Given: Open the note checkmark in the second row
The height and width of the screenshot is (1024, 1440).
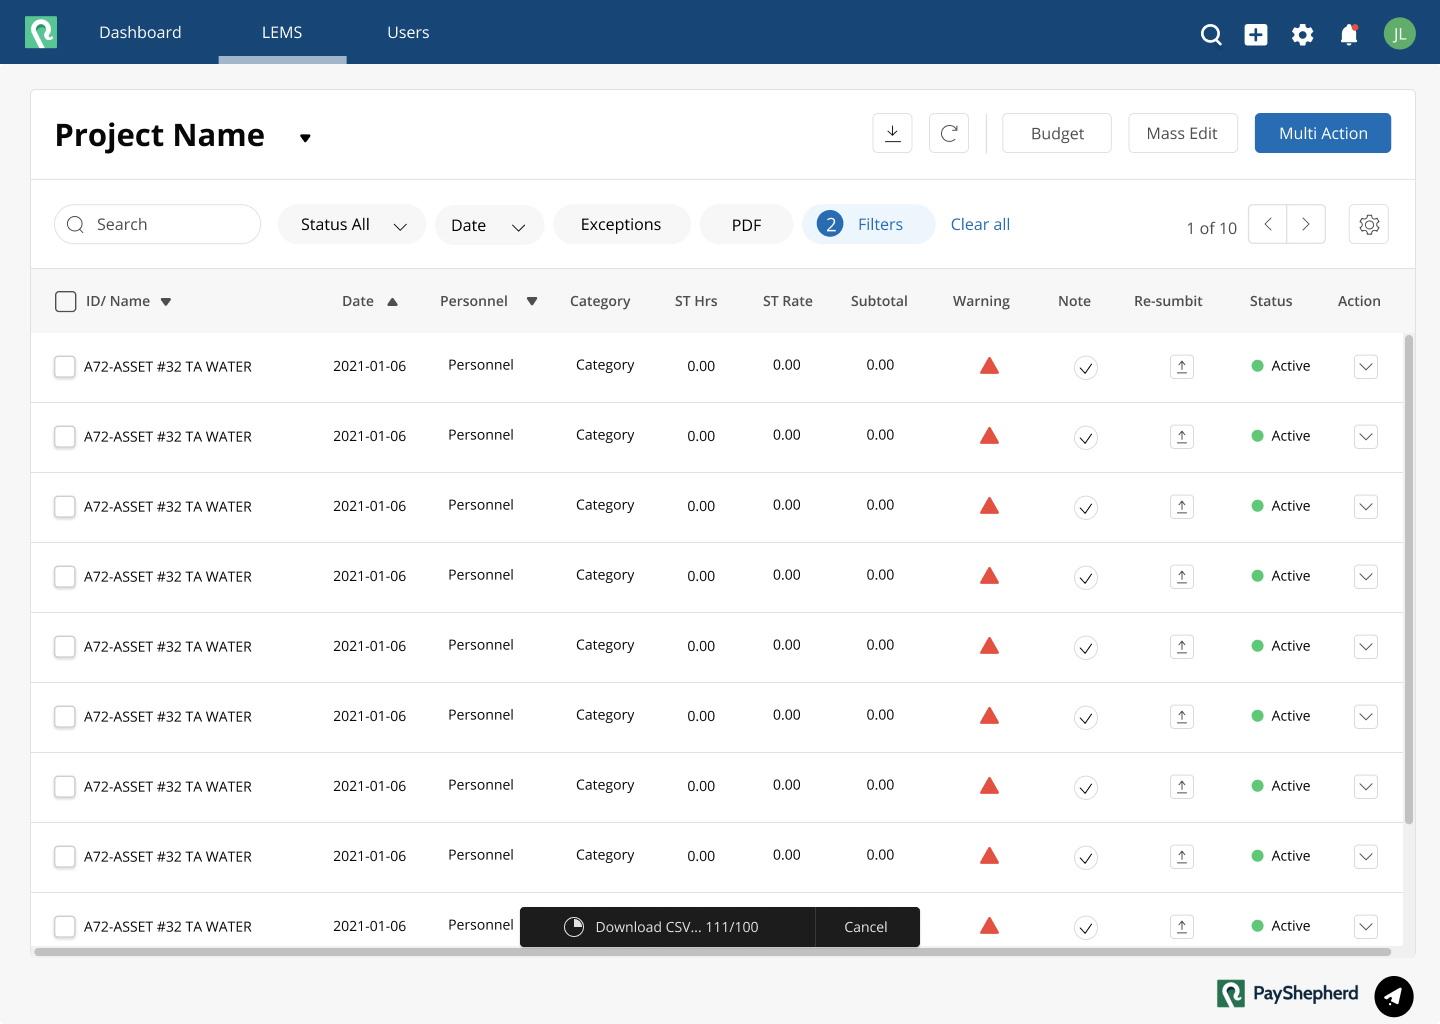Looking at the screenshot, I should click(1086, 438).
